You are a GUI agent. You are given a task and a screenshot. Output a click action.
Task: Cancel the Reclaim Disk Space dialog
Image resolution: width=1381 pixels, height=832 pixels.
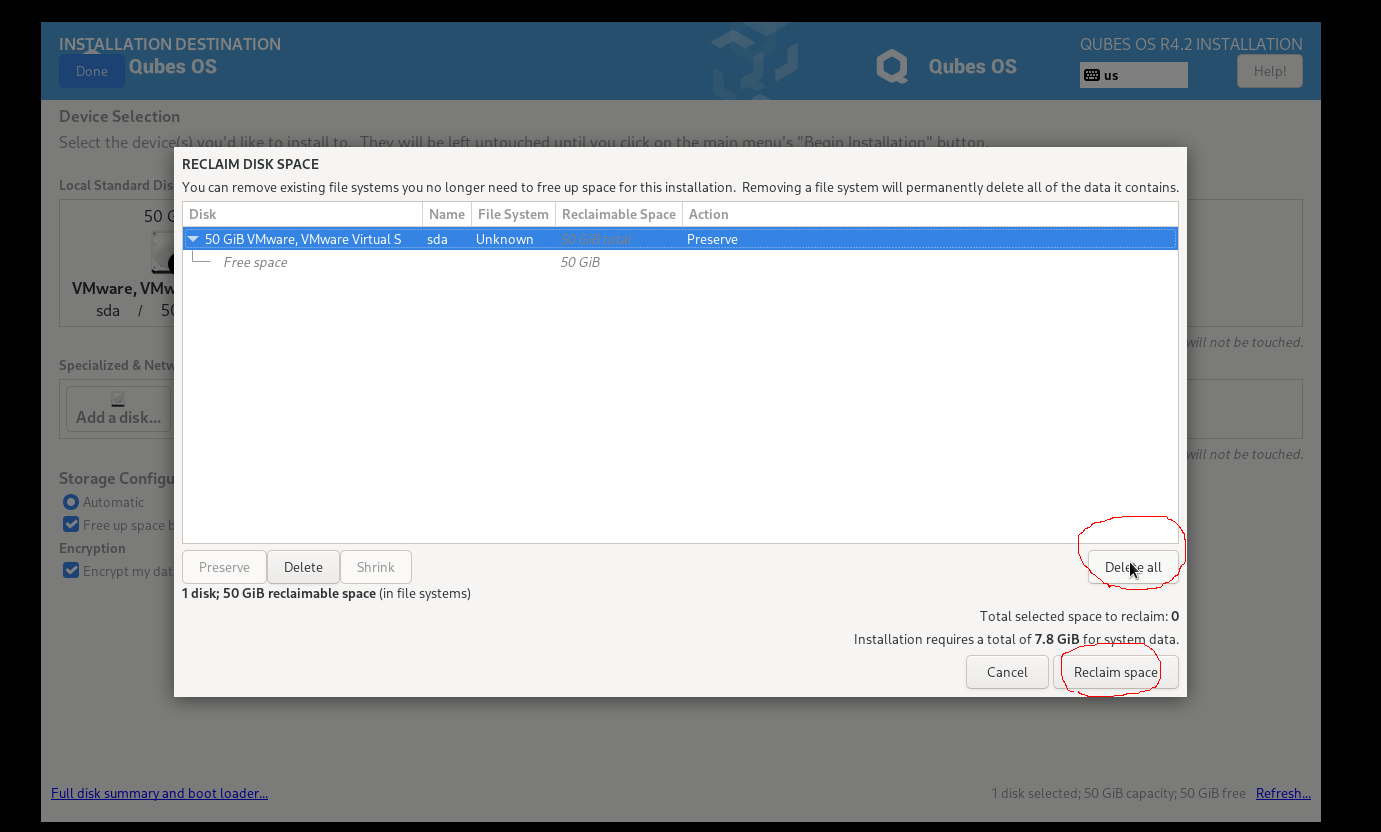1007,672
